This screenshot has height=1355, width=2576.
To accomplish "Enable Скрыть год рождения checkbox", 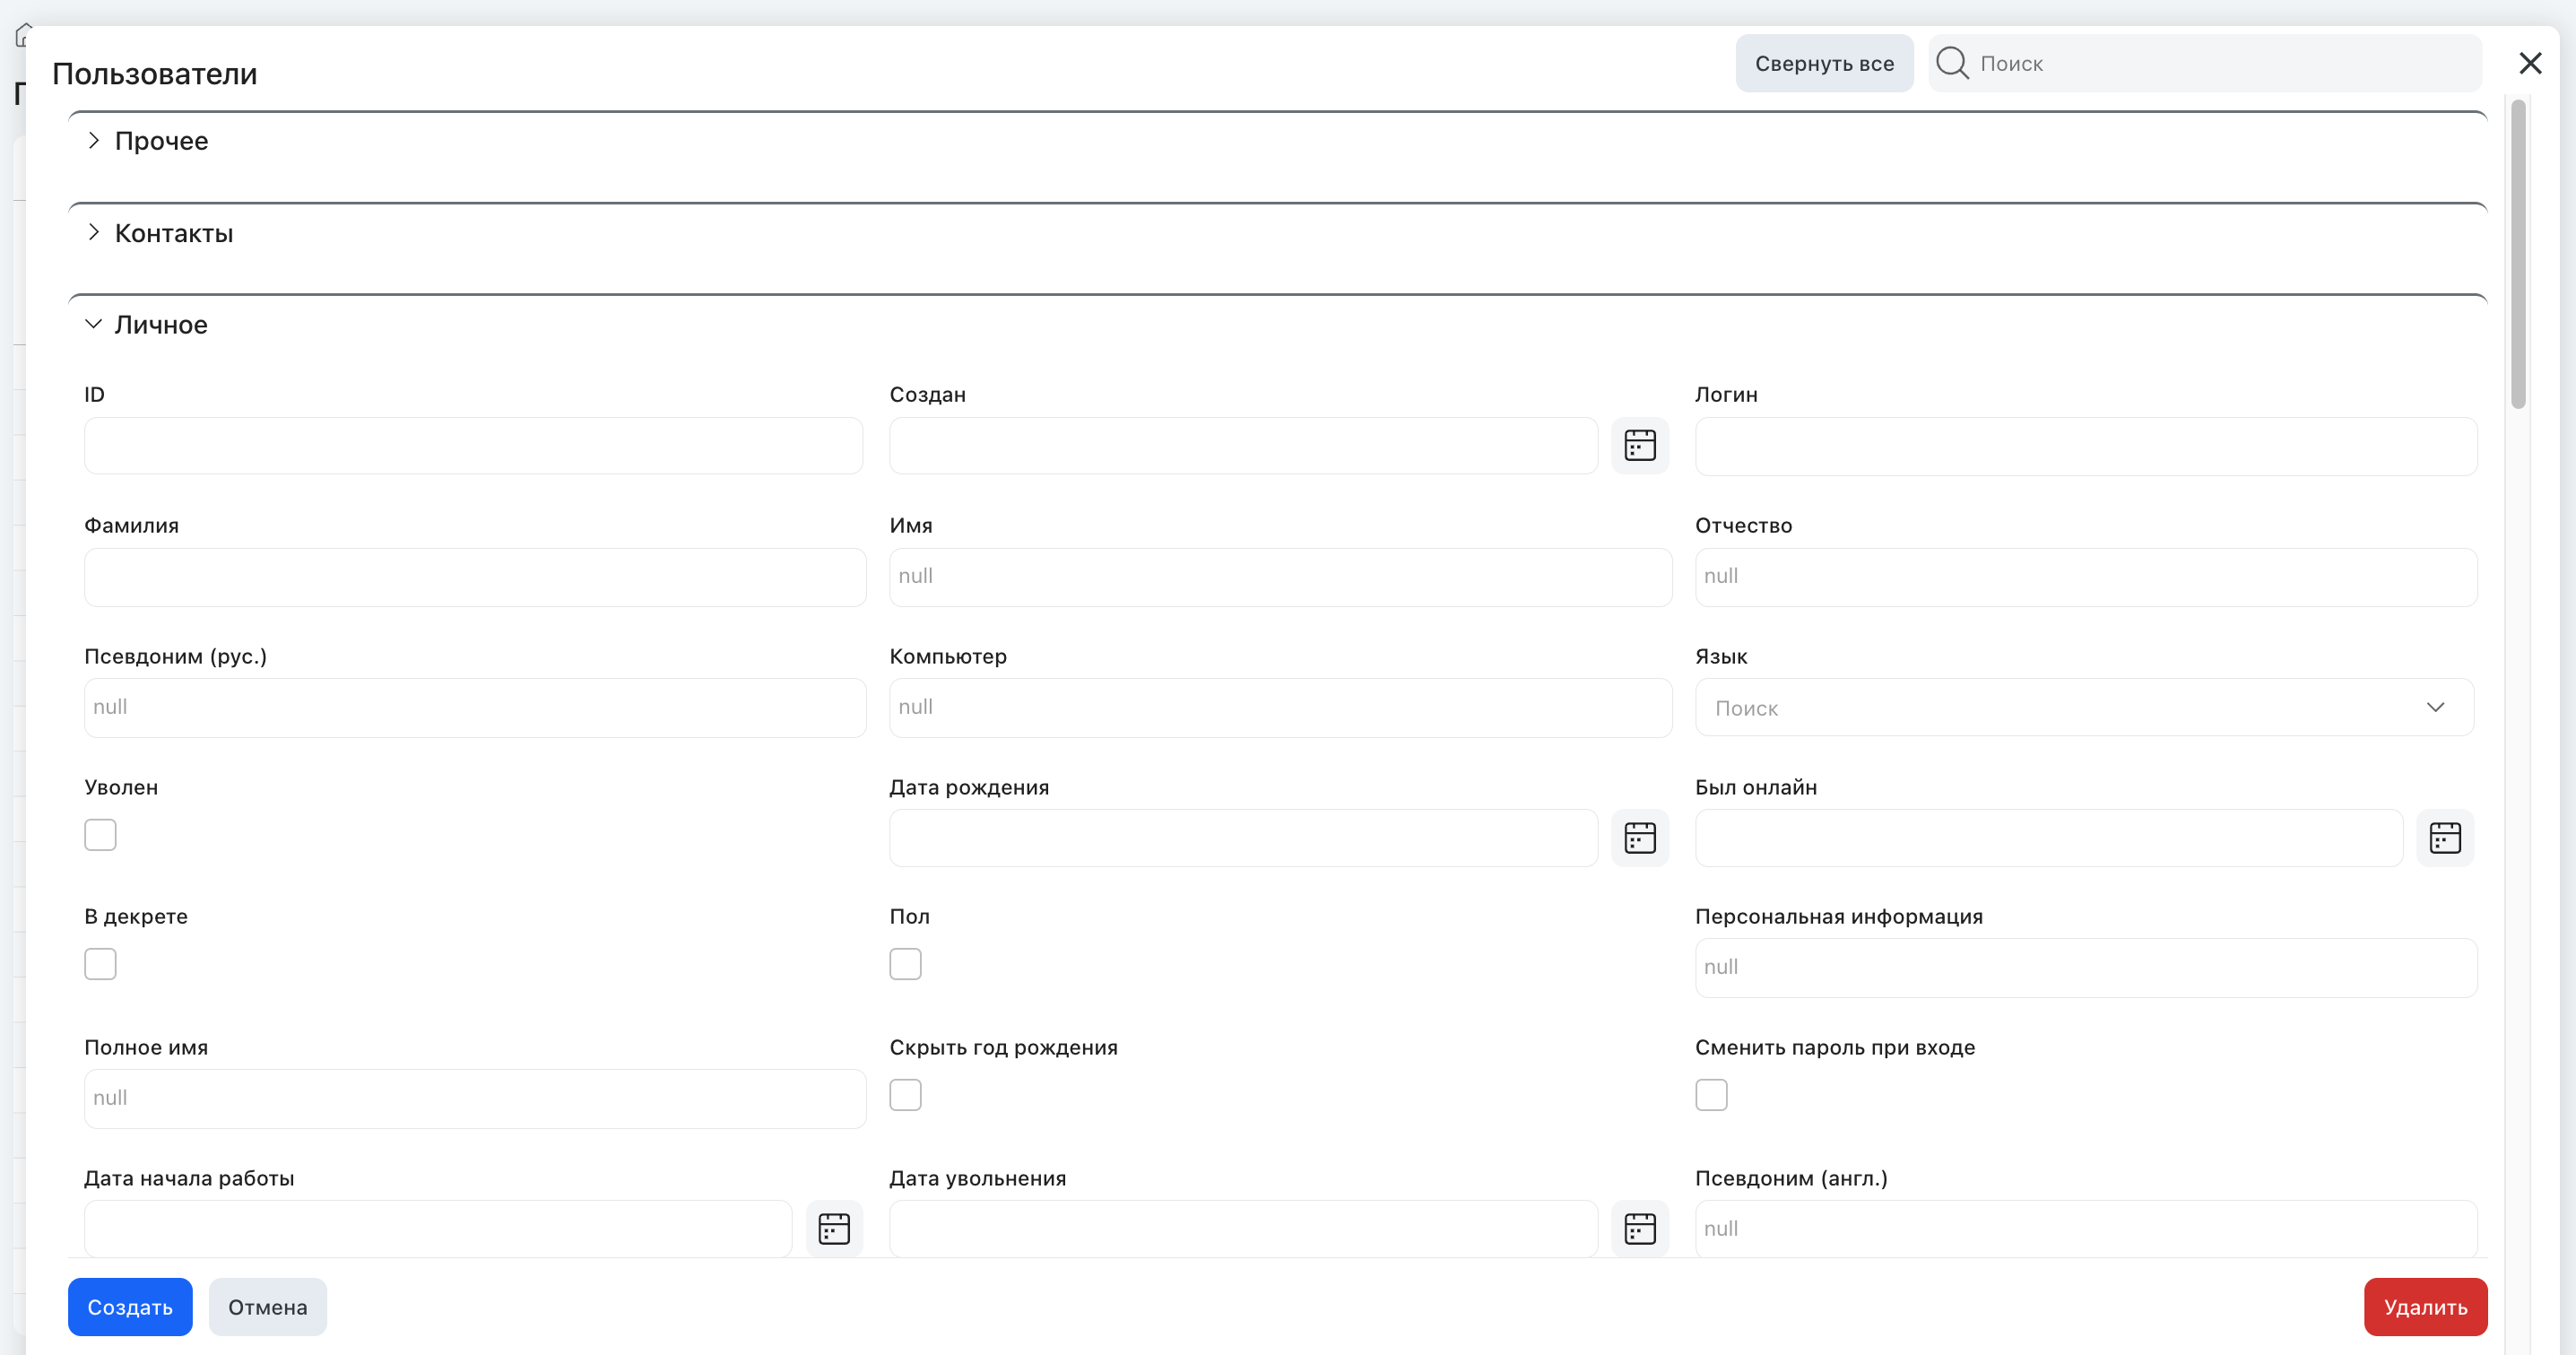I will (x=905, y=1095).
